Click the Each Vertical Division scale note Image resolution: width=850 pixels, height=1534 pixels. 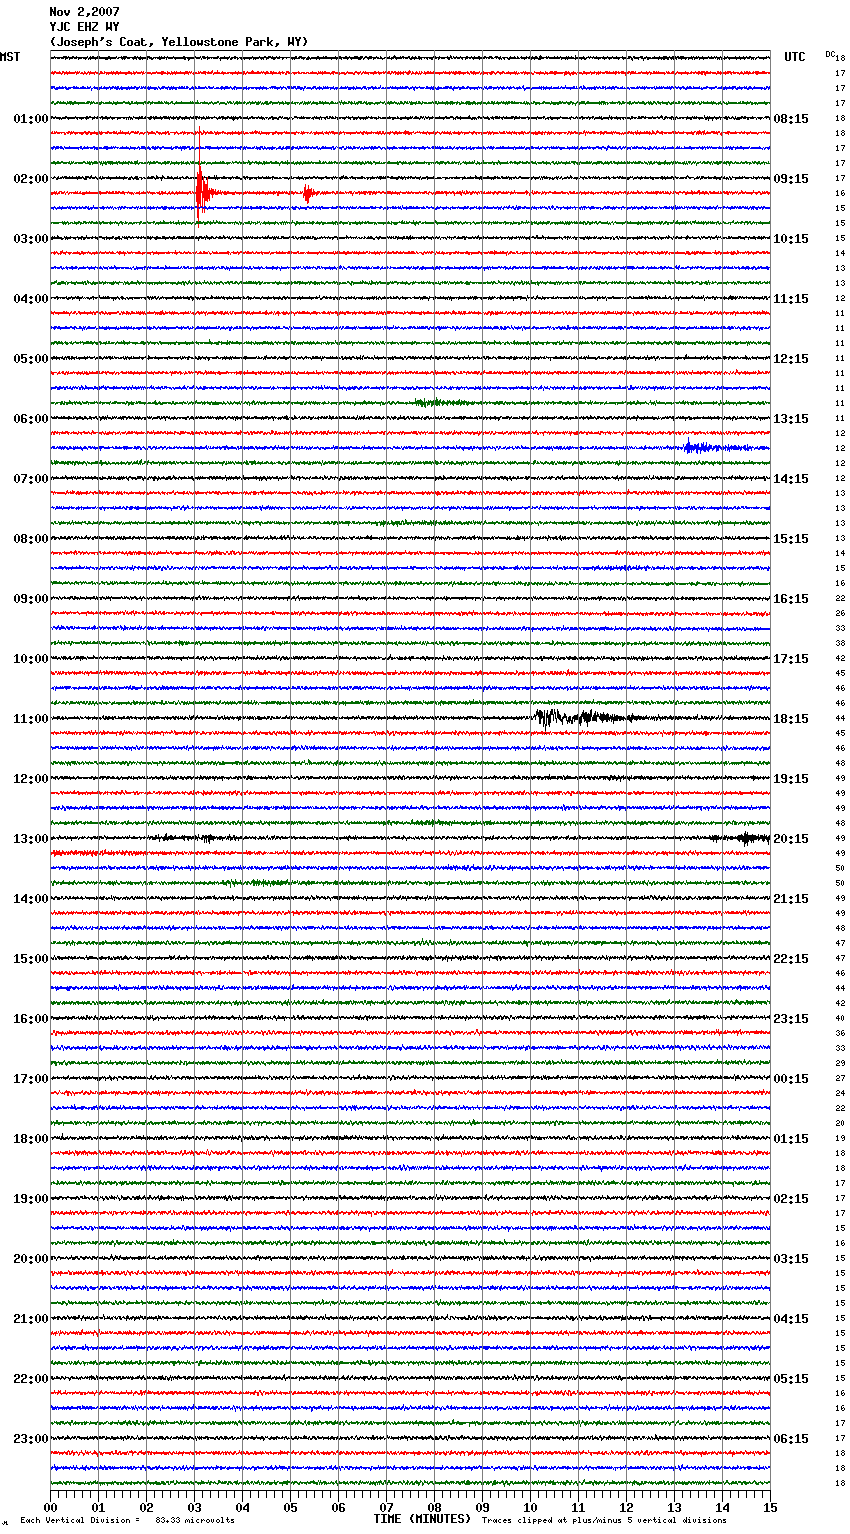coord(127,1520)
